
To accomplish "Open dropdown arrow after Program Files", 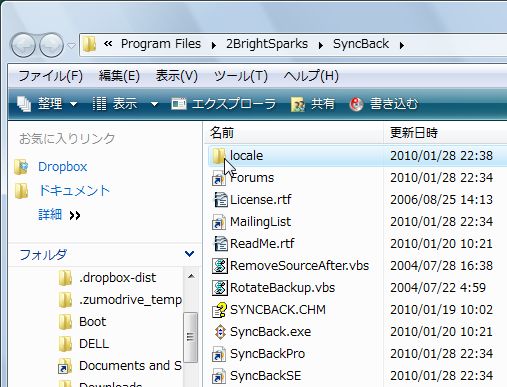I will pos(214,45).
